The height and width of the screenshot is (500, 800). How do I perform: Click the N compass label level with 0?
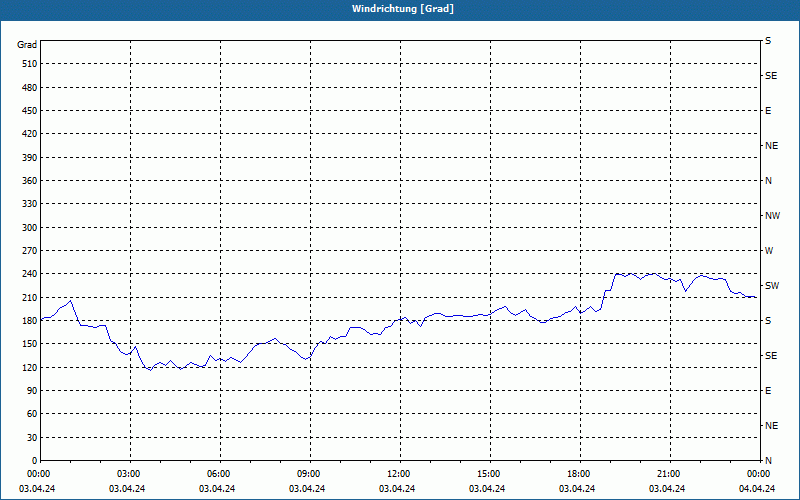coord(768,460)
